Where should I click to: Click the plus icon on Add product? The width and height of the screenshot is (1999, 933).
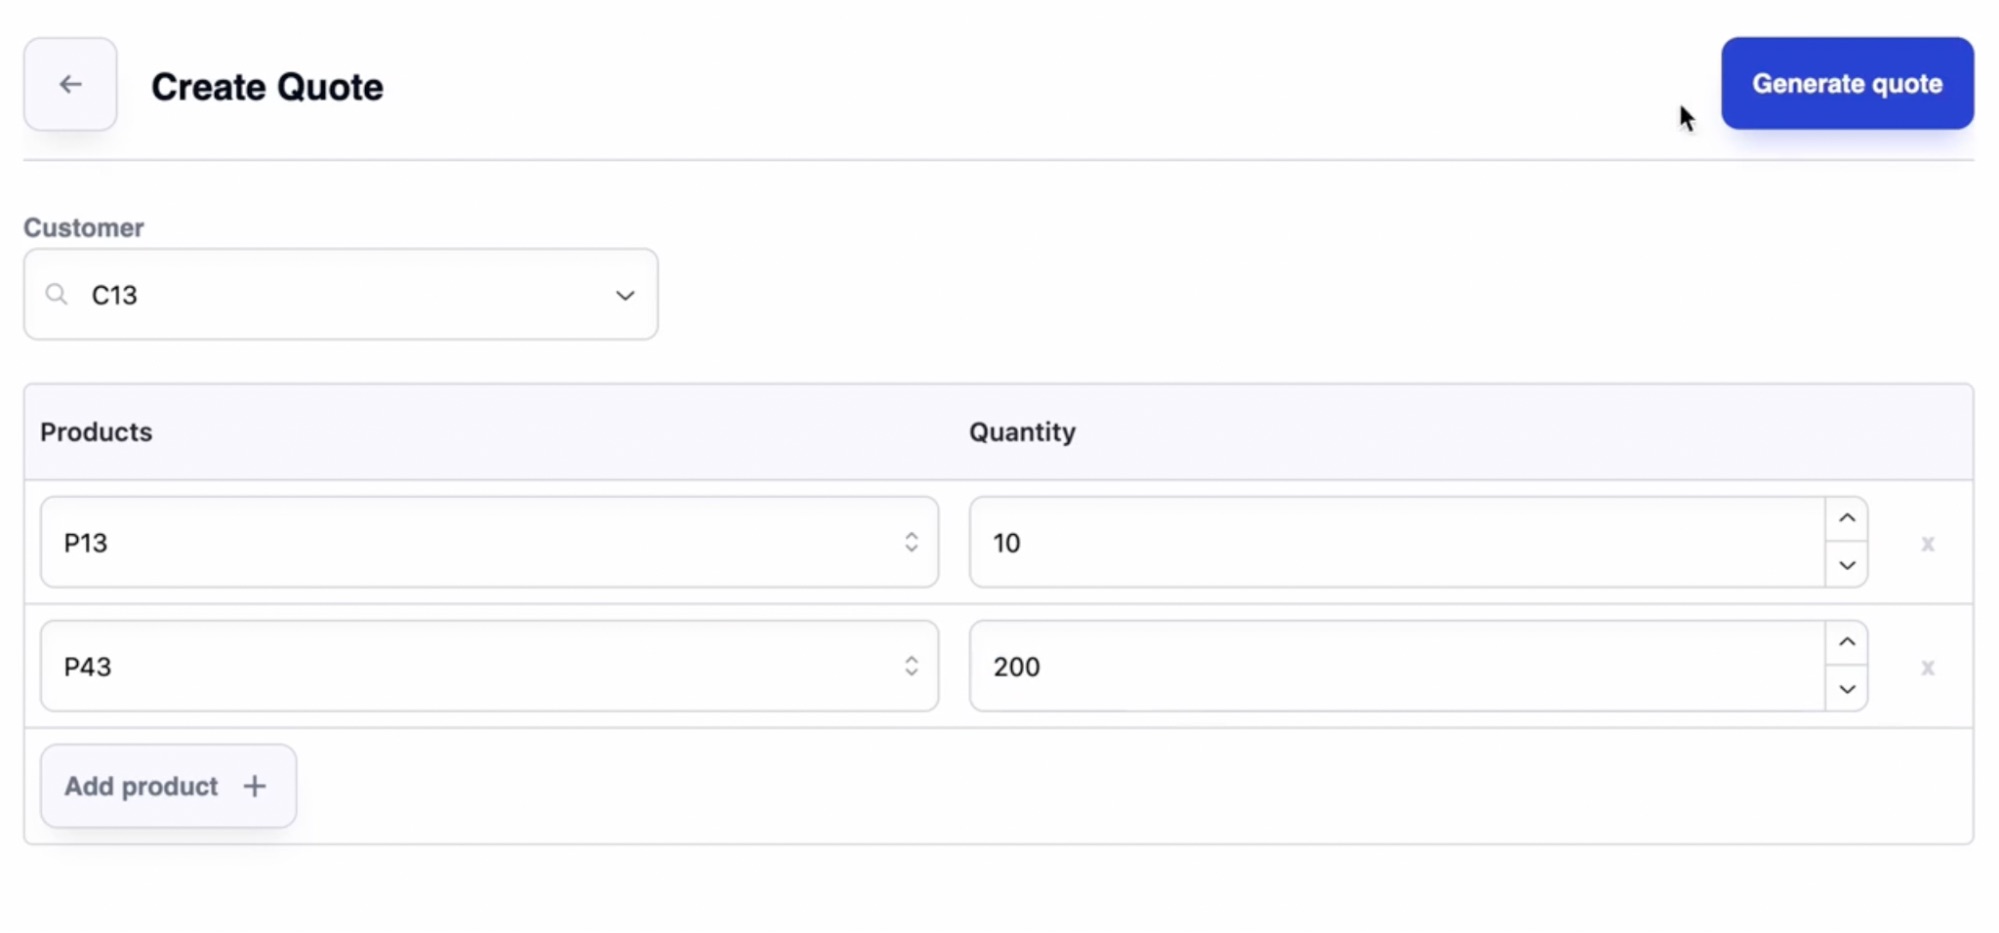coord(254,786)
